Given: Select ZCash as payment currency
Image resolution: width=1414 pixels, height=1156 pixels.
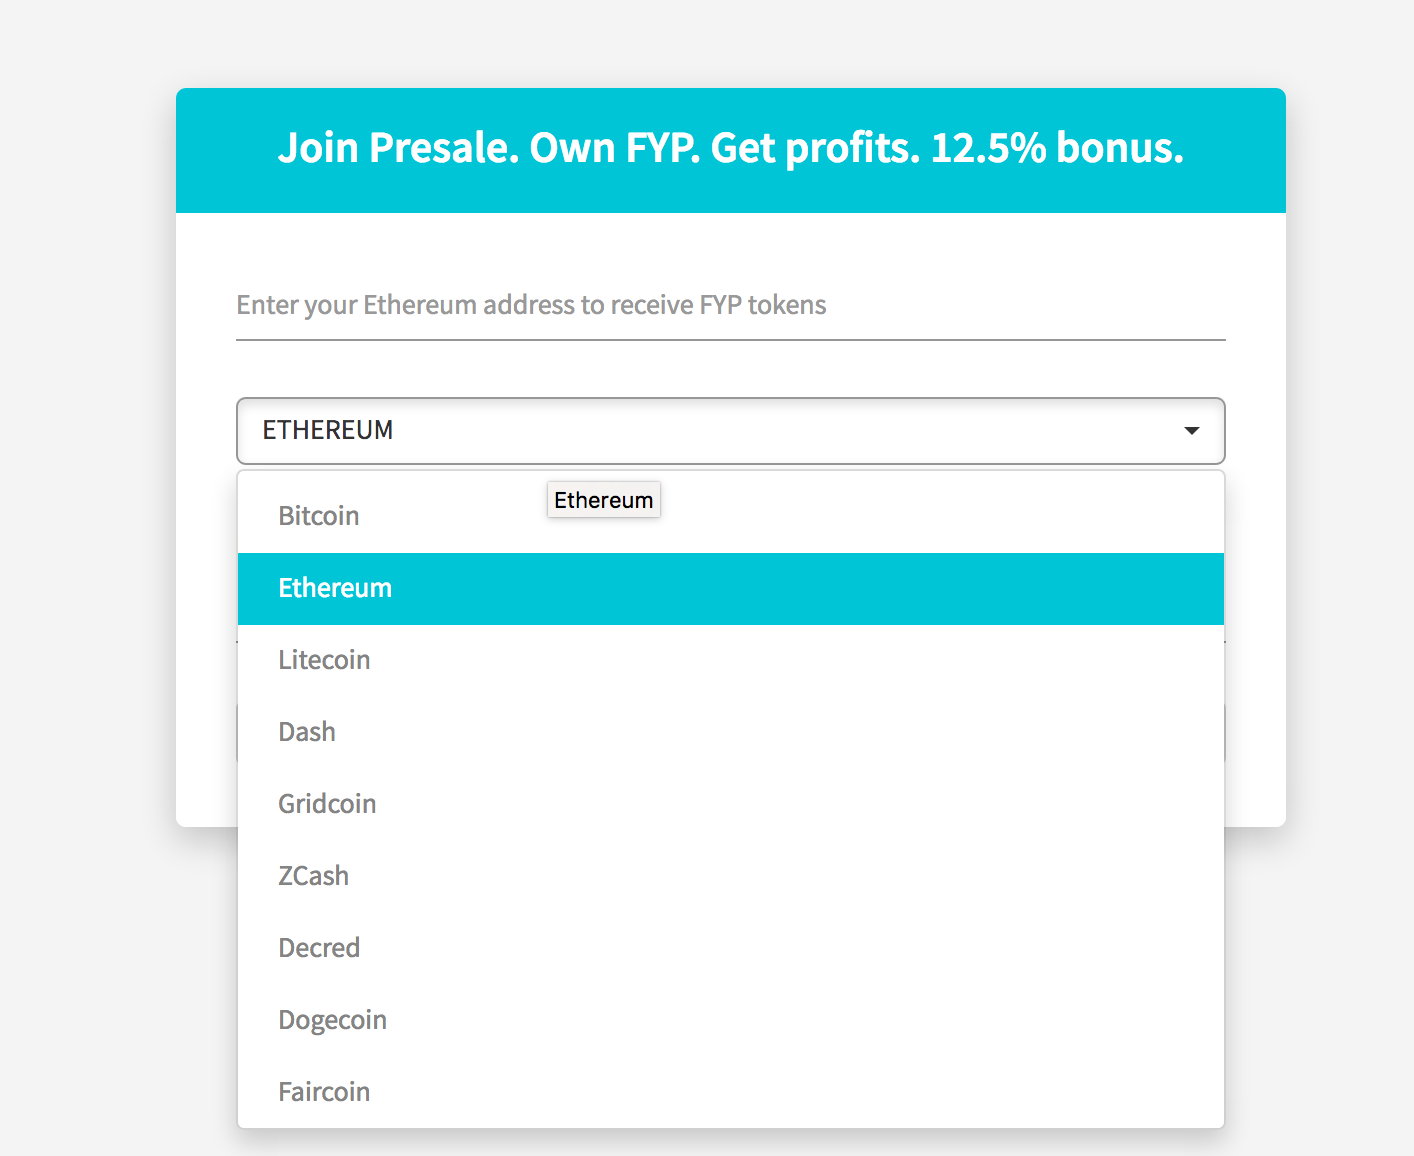Looking at the screenshot, I should (314, 876).
